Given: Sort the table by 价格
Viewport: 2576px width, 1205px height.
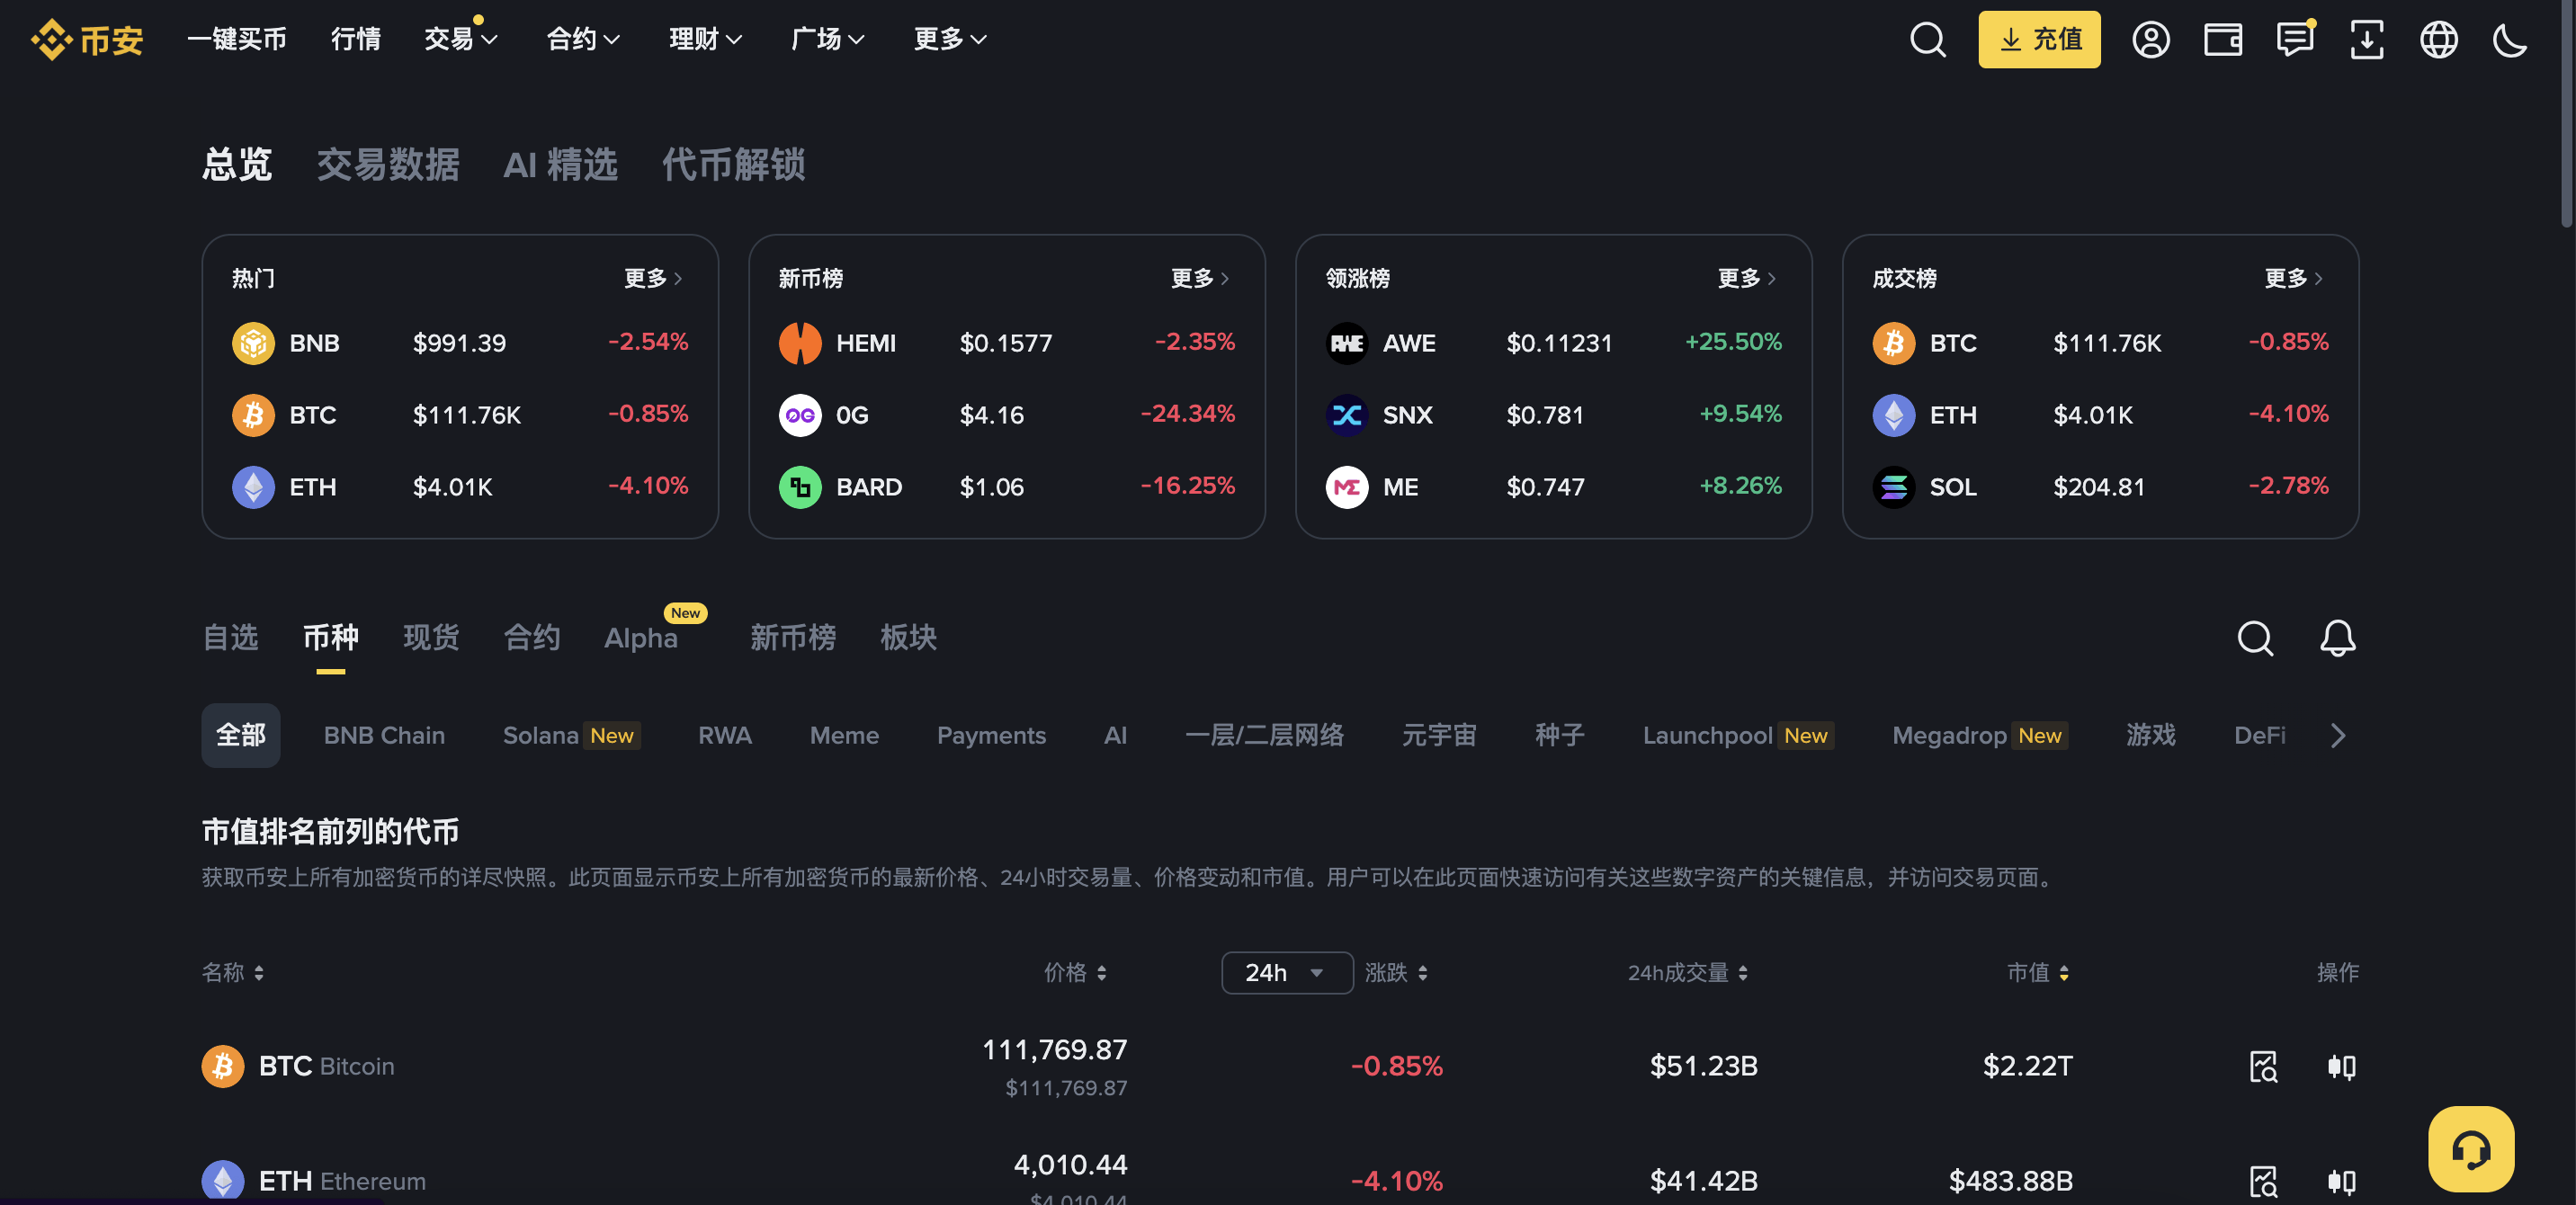Looking at the screenshot, I should (x=1075, y=972).
